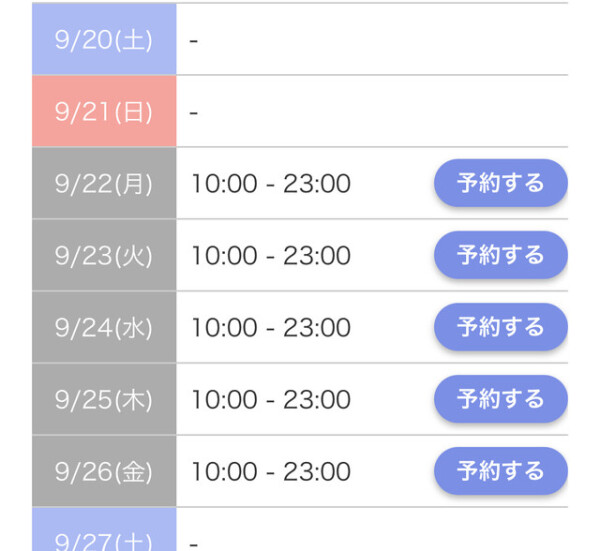Click the 9/22 (月) date cell
The width and height of the screenshot is (600, 551).
(x=104, y=183)
